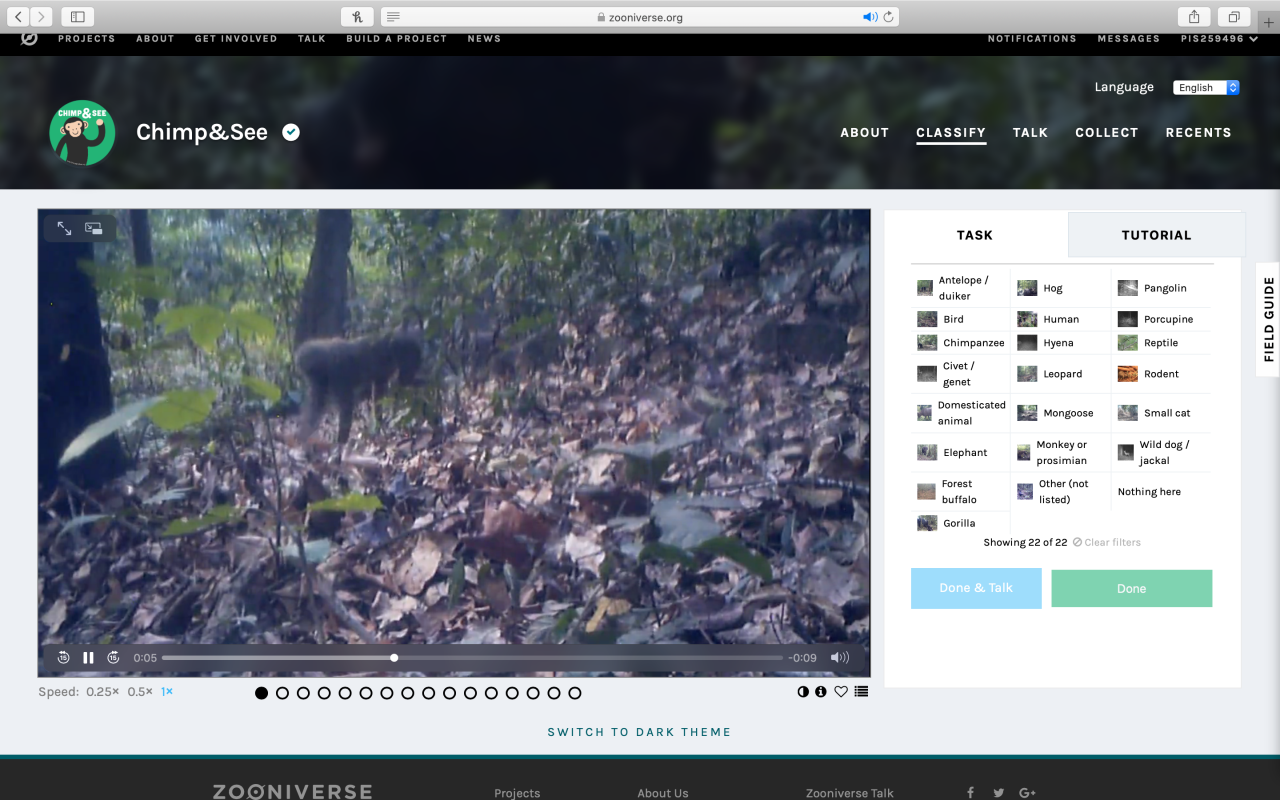1280x800 pixels.
Task: Set playback speed to 0.25×
Action: tap(102, 692)
